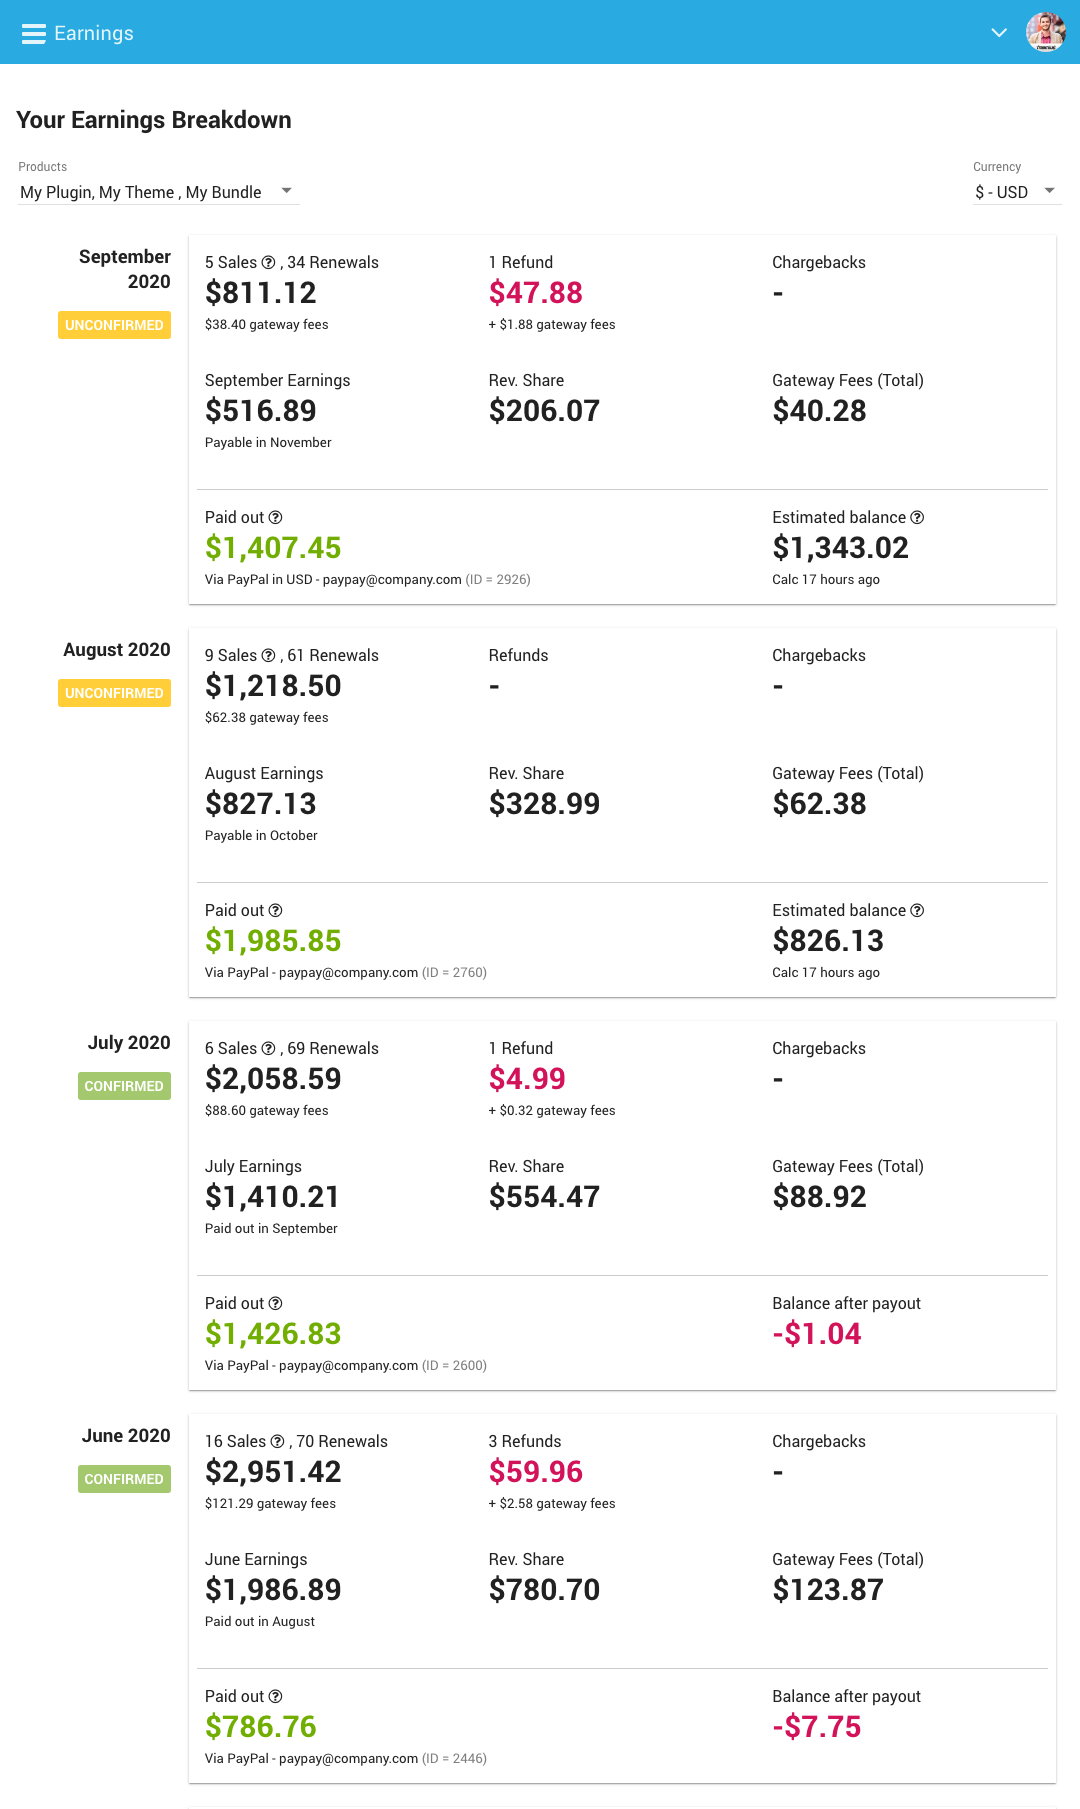
Task: Click help icon next to June Paid out
Action: pos(276,1697)
